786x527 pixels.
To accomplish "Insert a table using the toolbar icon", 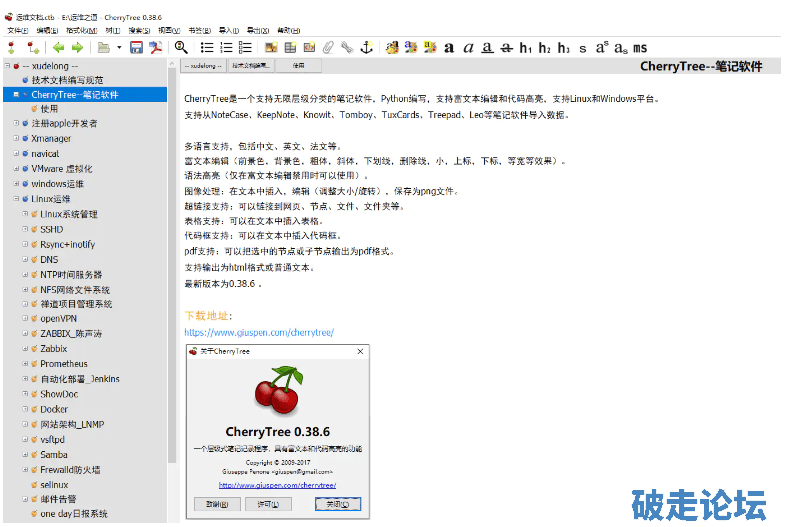I will 290,47.
